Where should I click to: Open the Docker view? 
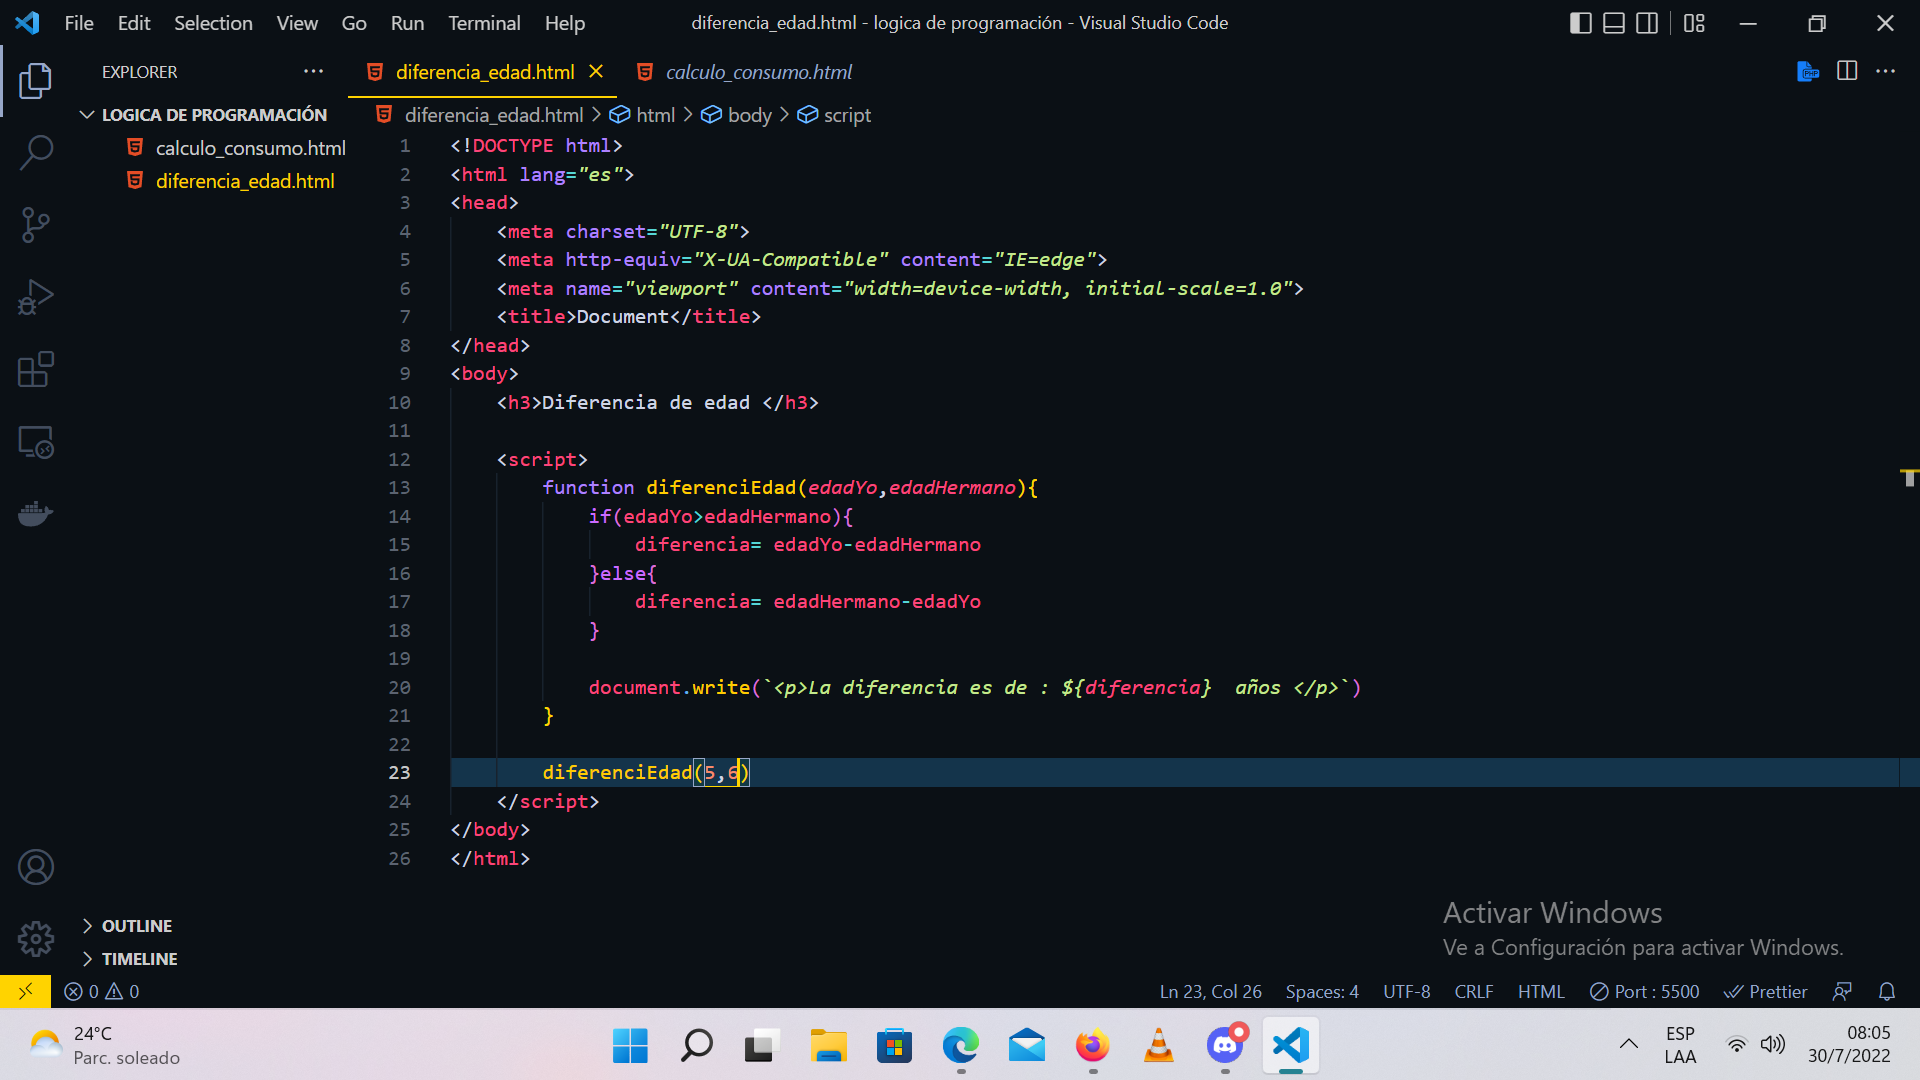click(x=35, y=514)
